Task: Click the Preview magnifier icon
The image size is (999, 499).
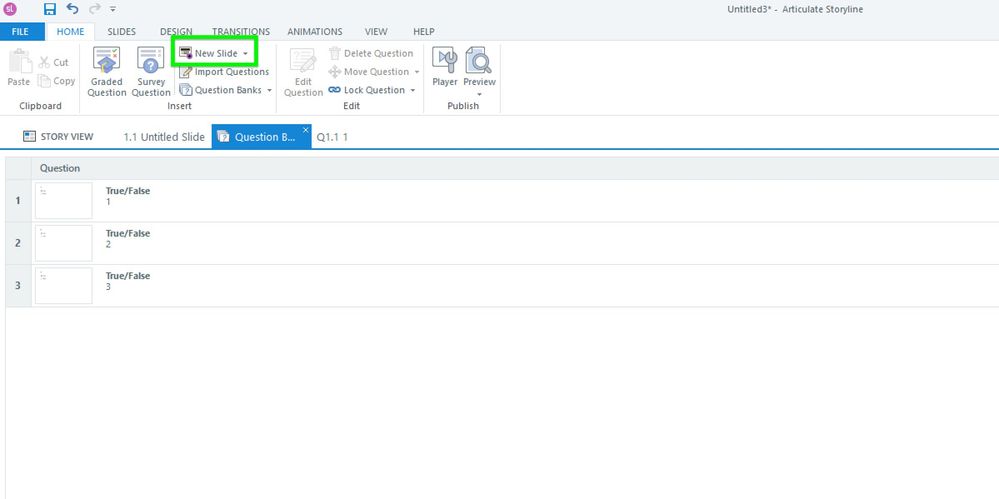Action: 479,60
